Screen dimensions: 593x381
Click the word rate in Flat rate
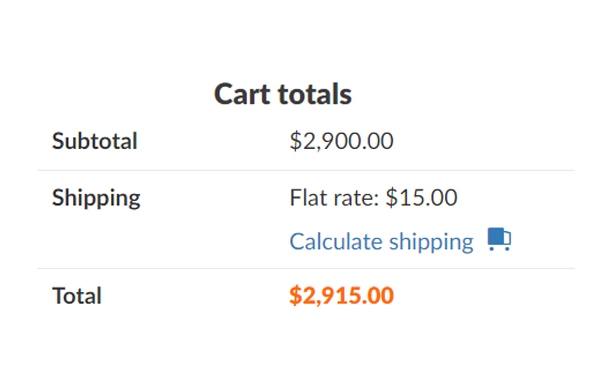[x=353, y=198]
